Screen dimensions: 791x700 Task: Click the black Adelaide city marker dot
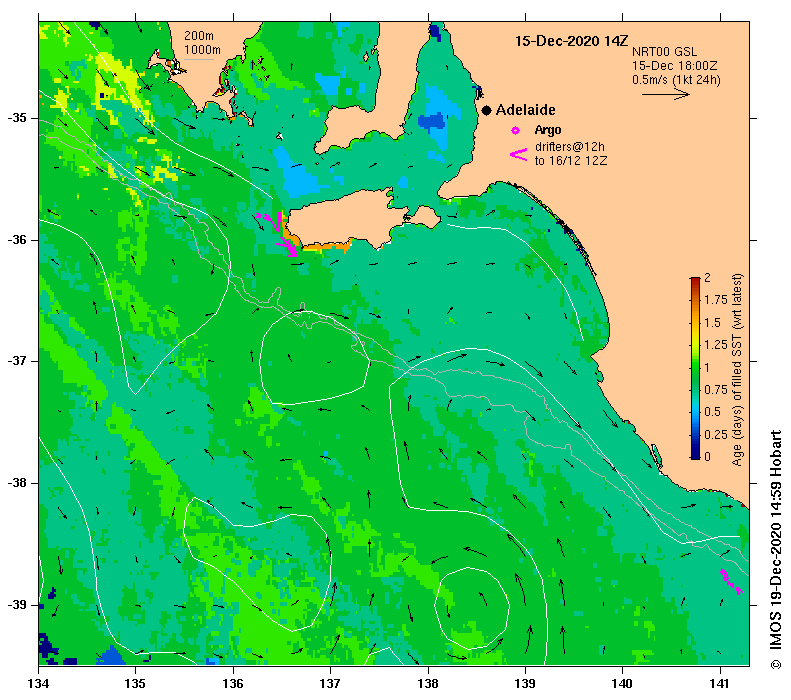click(486, 110)
